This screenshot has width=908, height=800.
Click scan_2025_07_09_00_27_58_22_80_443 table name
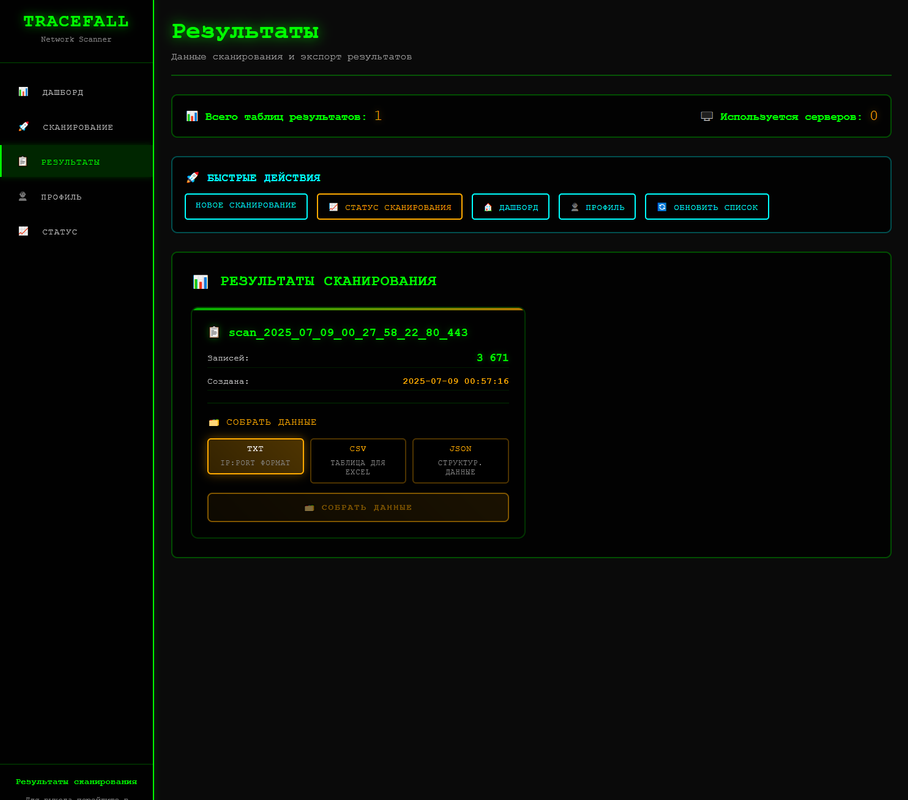point(348,333)
